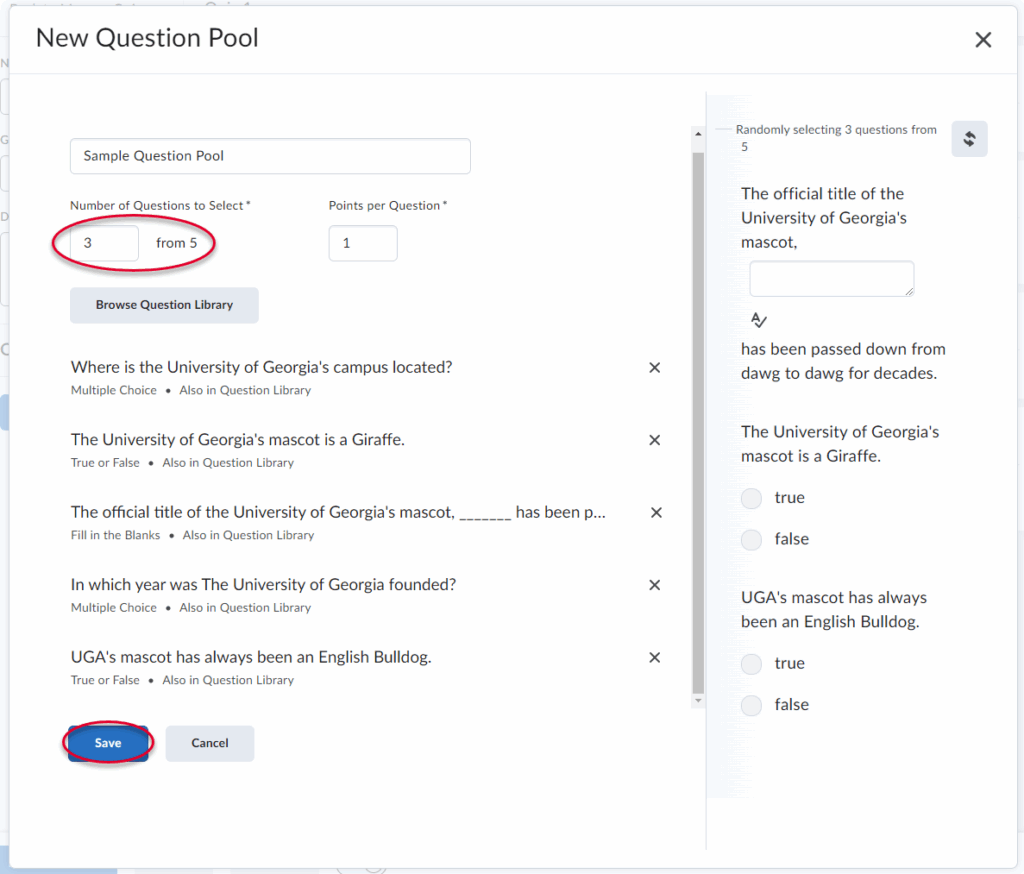This screenshot has height=874, width=1024.
Task: Click the question pool title field
Action: pyautogui.click(x=270, y=156)
